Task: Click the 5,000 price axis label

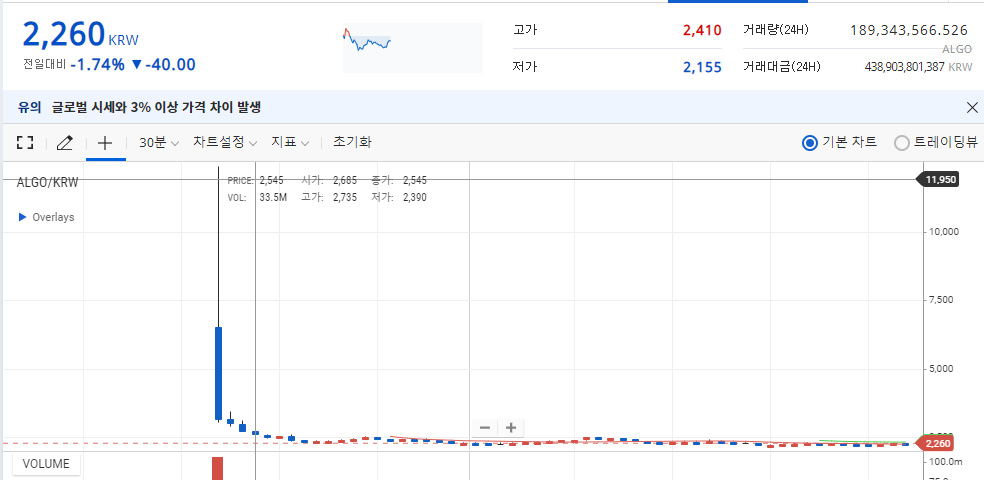Action: [x=941, y=368]
